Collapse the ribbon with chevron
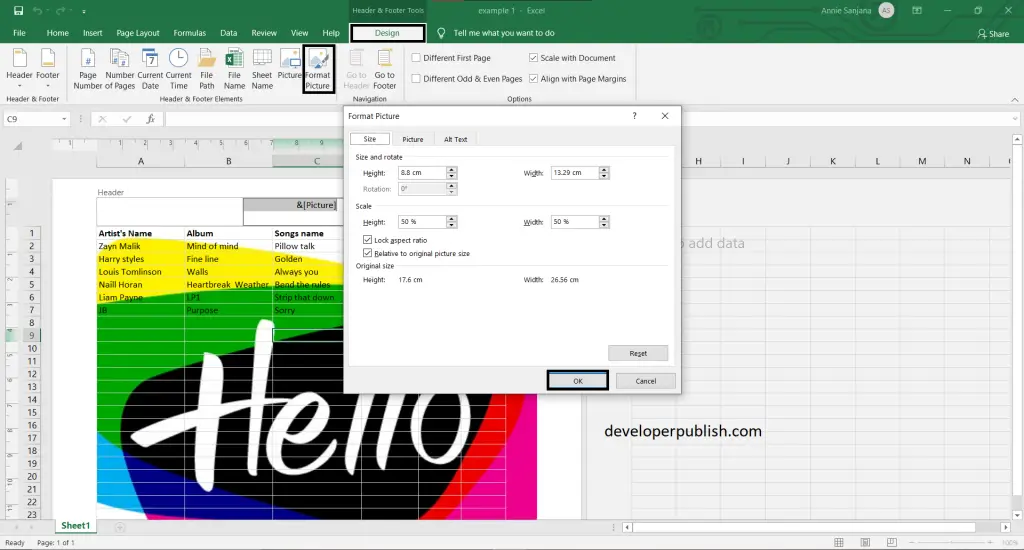This screenshot has height=550, width=1024. click(x=1014, y=99)
